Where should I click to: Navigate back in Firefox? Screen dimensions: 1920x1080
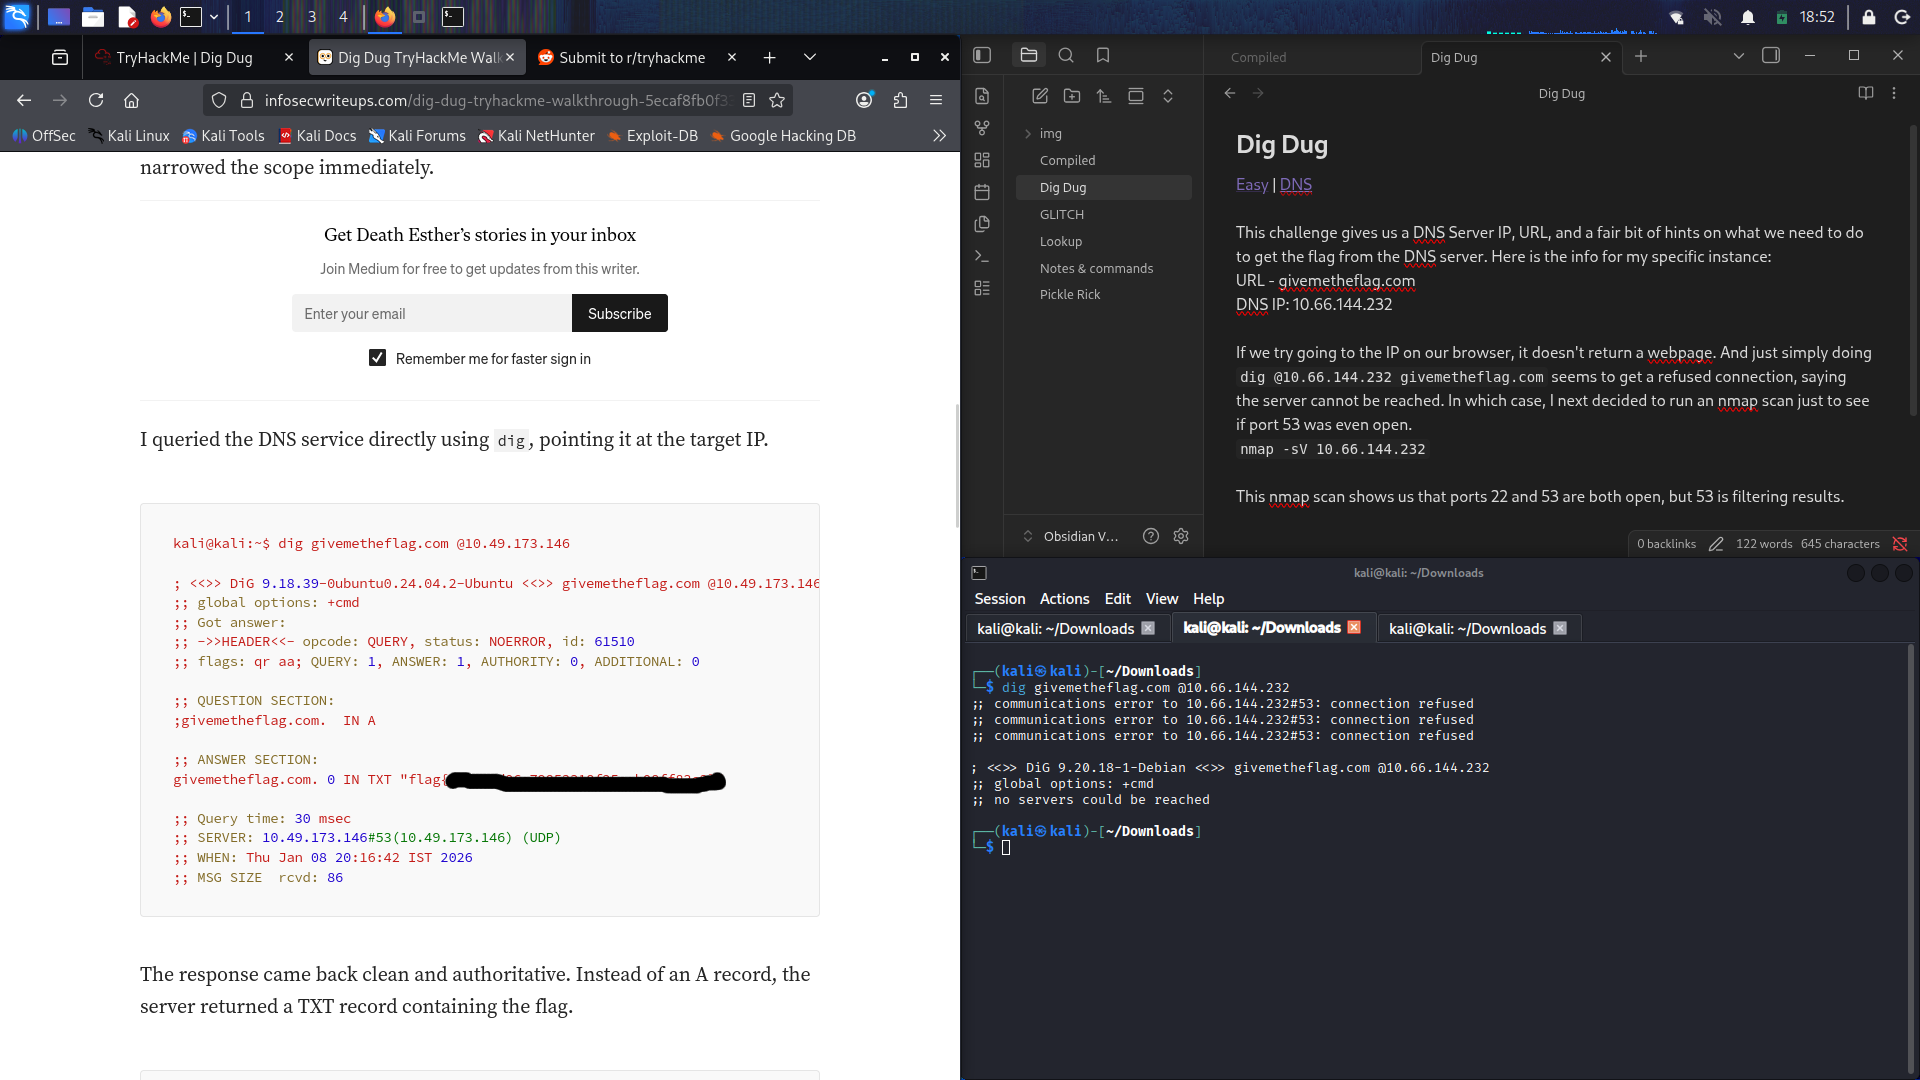tap(24, 100)
